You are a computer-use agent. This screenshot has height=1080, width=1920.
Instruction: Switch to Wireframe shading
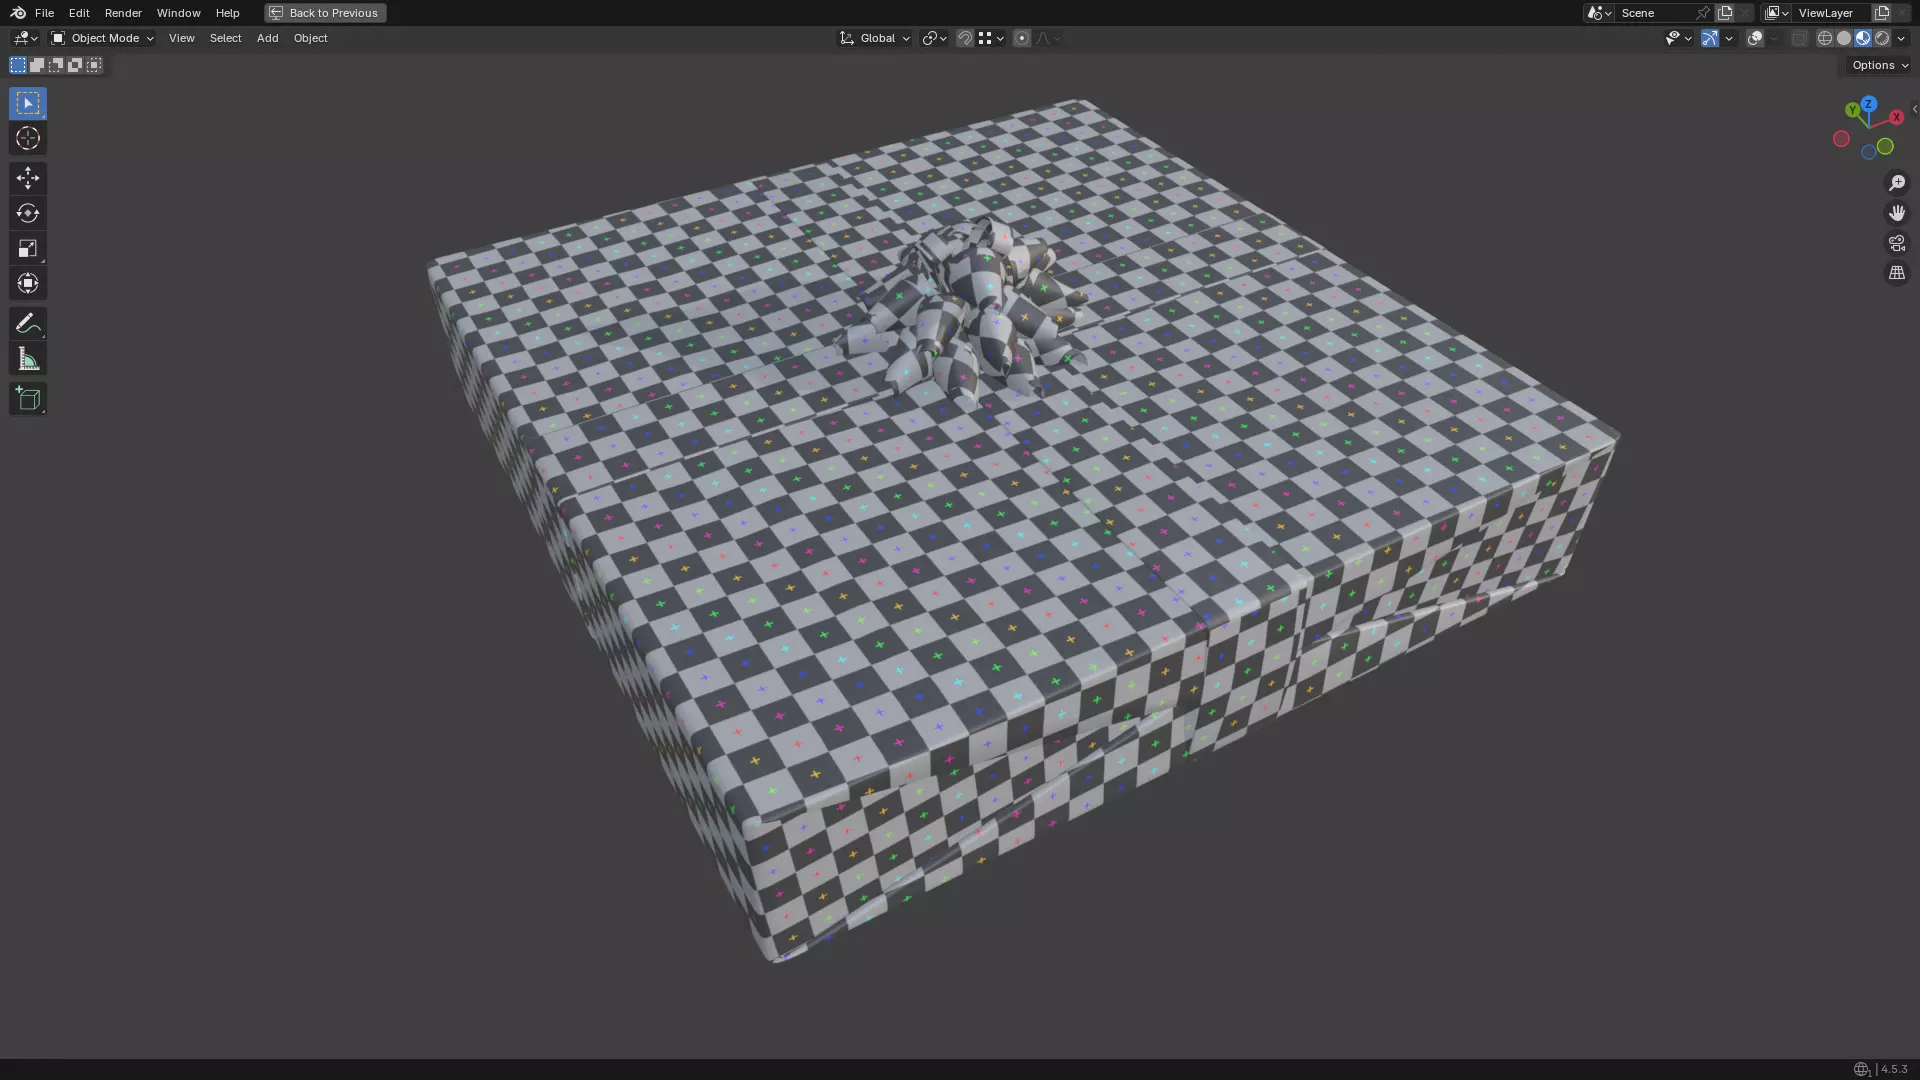tap(1825, 38)
